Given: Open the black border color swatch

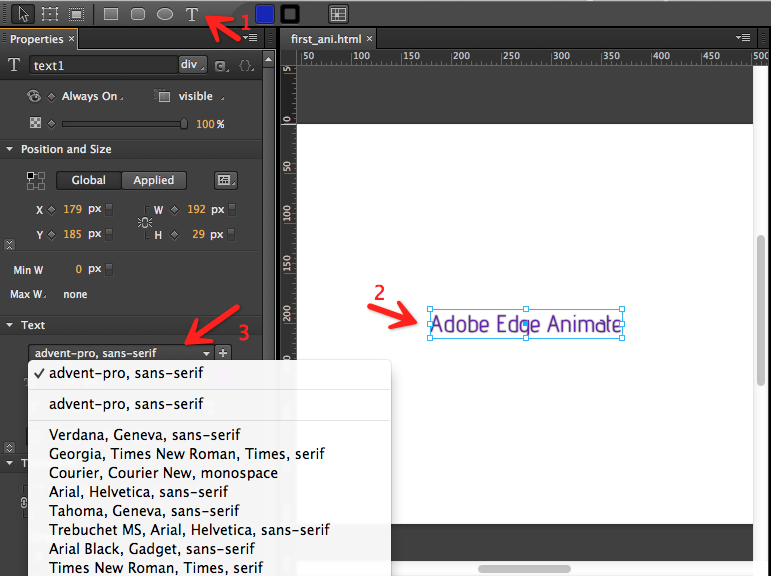Looking at the screenshot, I should tap(290, 14).
